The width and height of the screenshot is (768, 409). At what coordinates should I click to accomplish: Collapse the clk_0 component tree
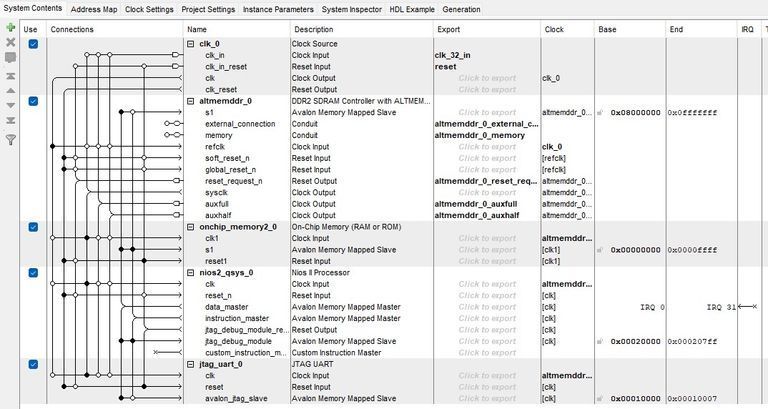click(191, 44)
